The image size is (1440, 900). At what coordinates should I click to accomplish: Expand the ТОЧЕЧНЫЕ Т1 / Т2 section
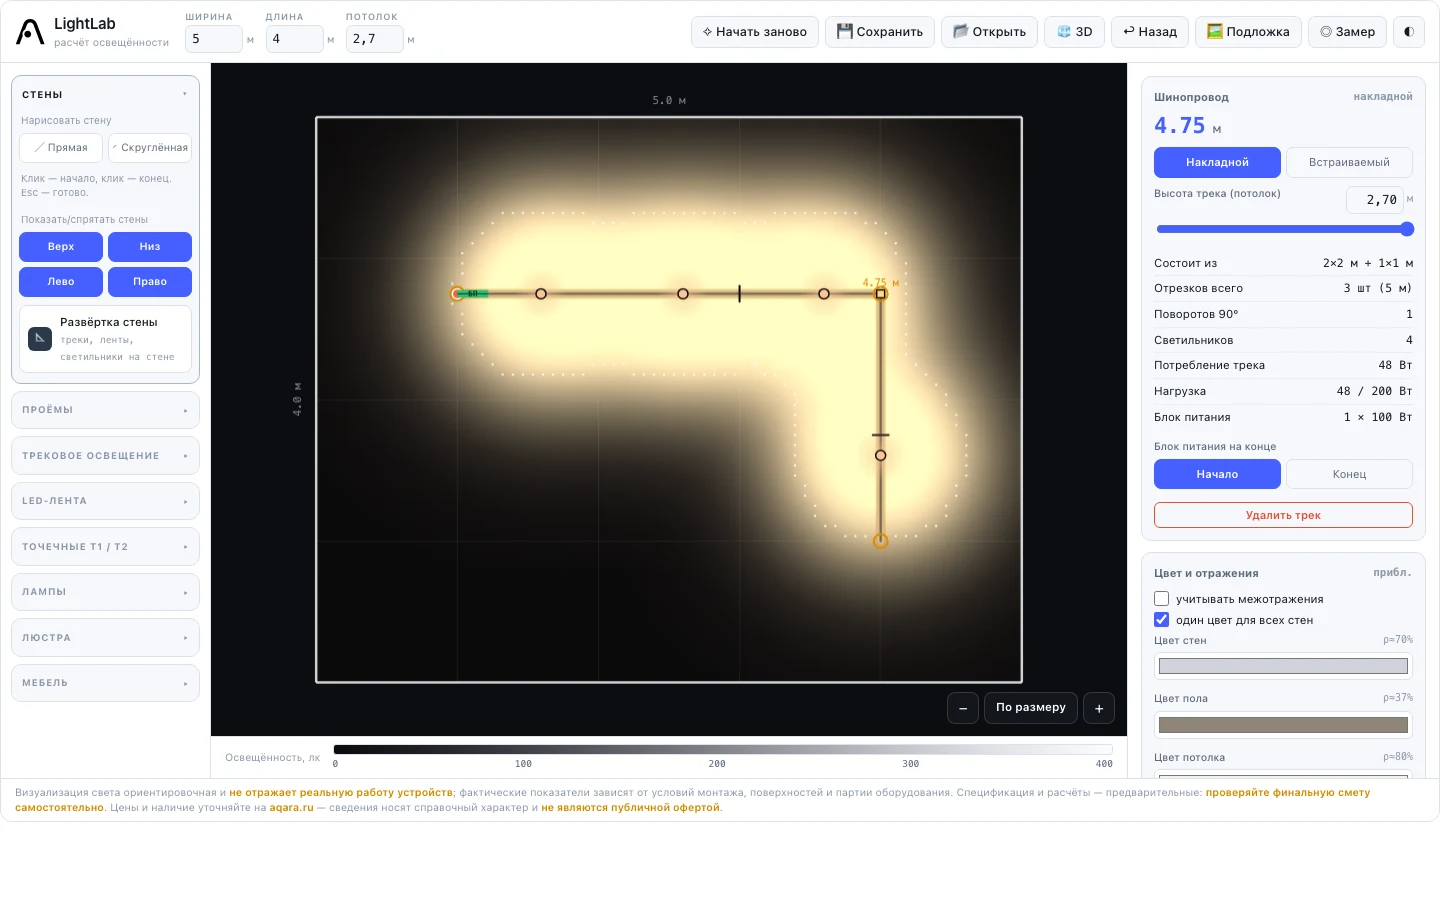pos(105,547)
